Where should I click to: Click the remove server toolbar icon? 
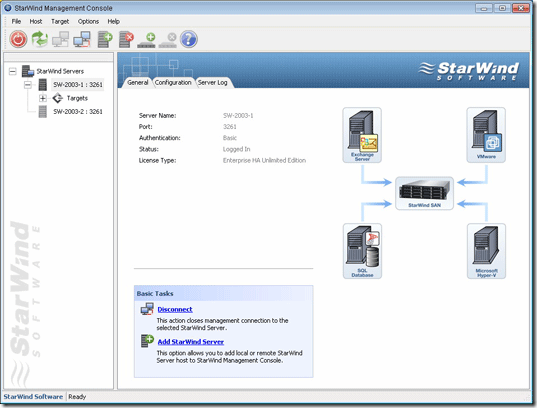(126, 39)
